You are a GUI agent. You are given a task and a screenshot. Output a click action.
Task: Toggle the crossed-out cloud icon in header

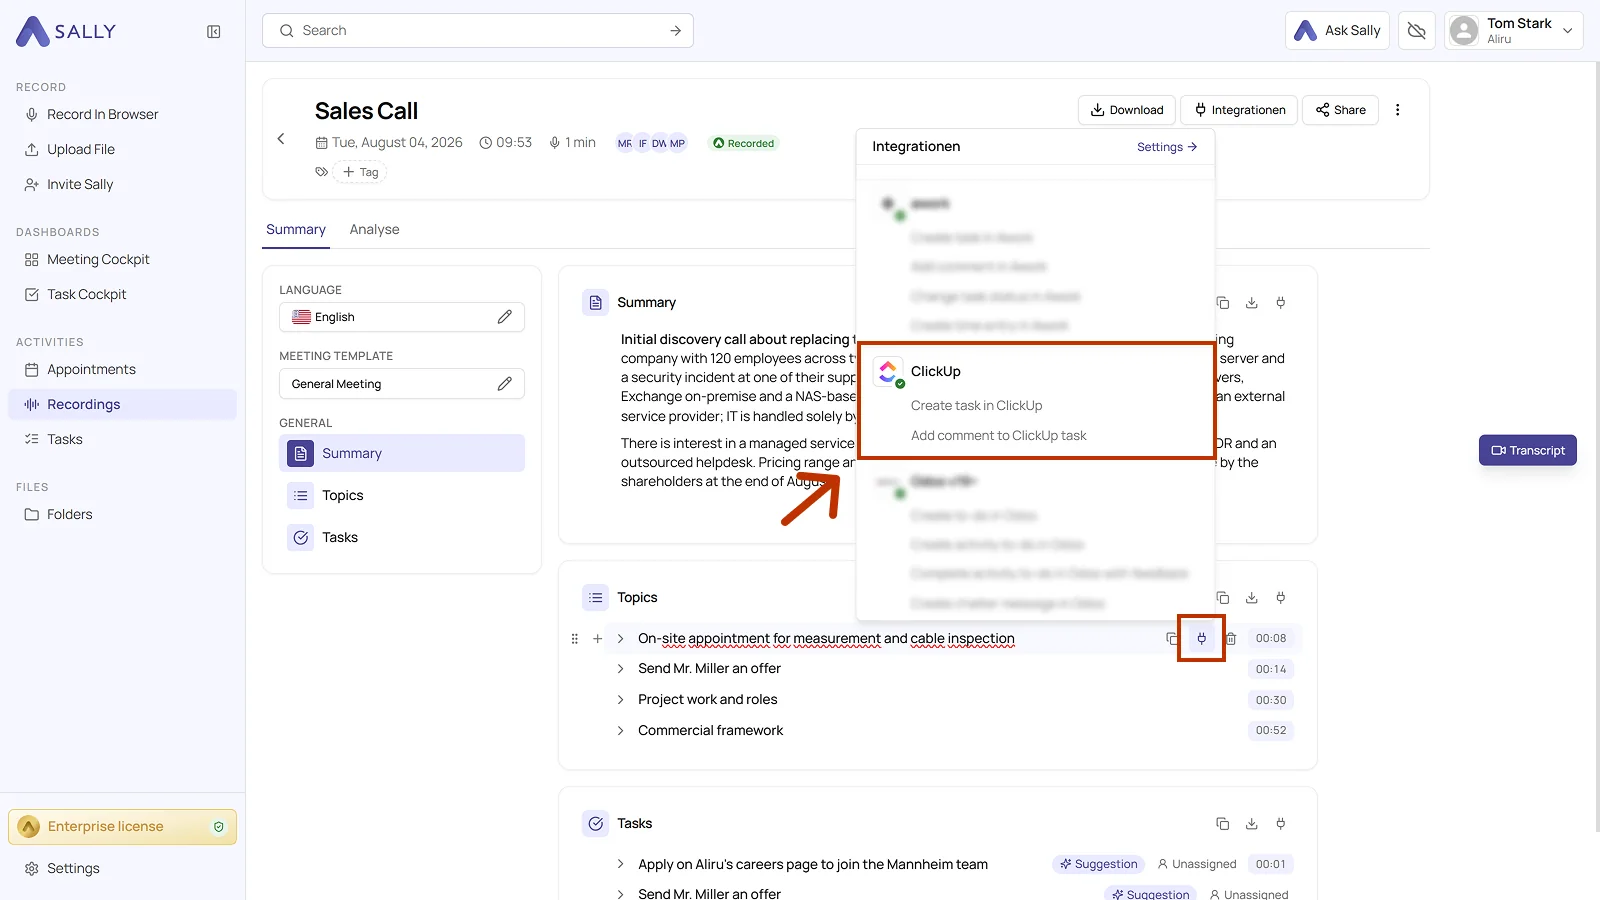click(1417, 31)
